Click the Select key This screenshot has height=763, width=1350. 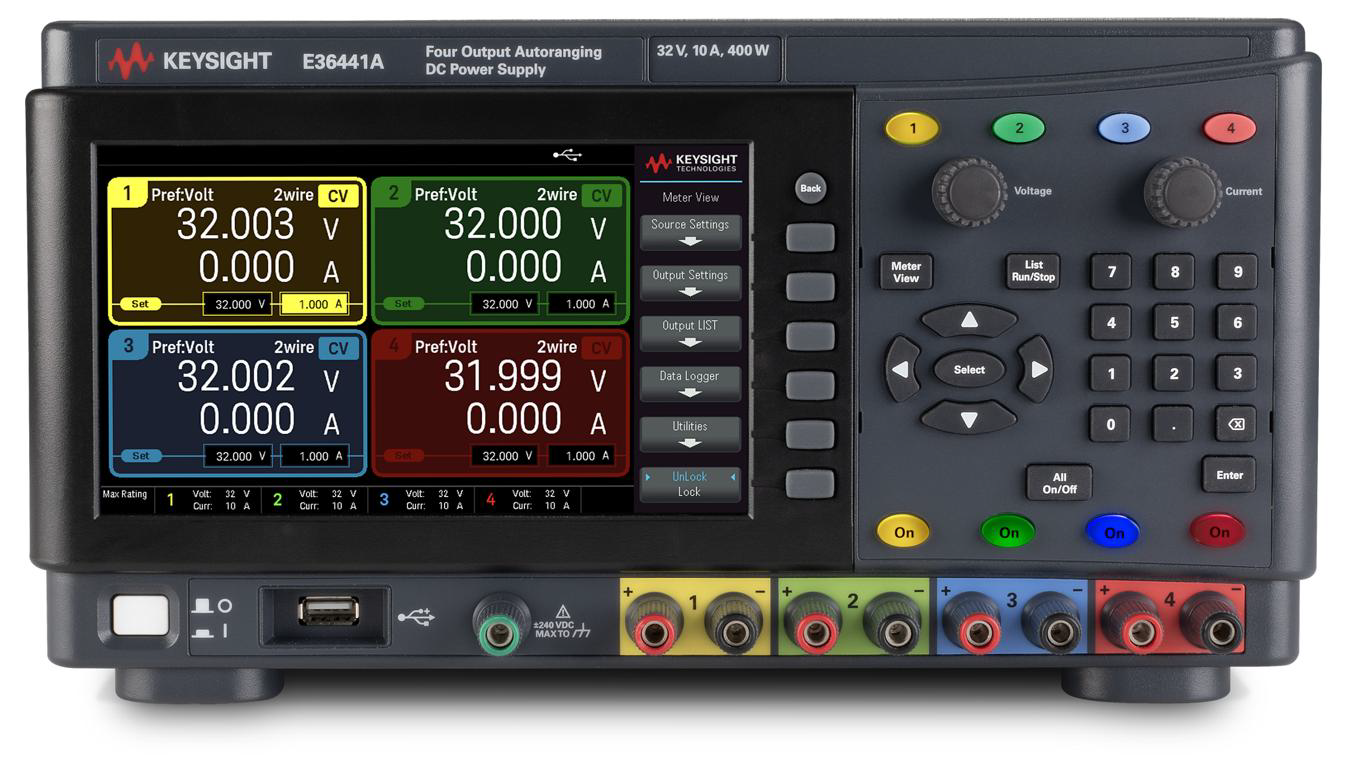coord(969,370)
